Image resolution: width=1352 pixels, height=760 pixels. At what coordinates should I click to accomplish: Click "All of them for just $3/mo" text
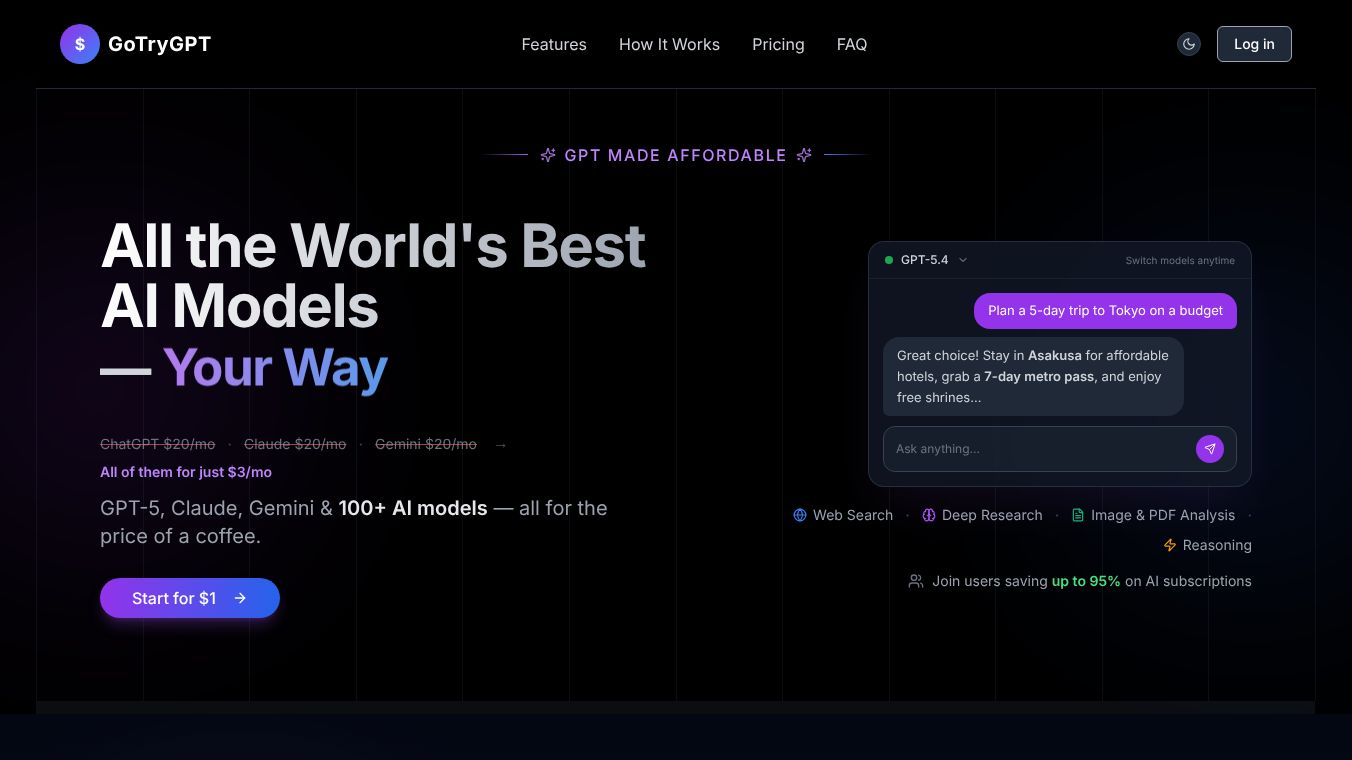(186, 472)
